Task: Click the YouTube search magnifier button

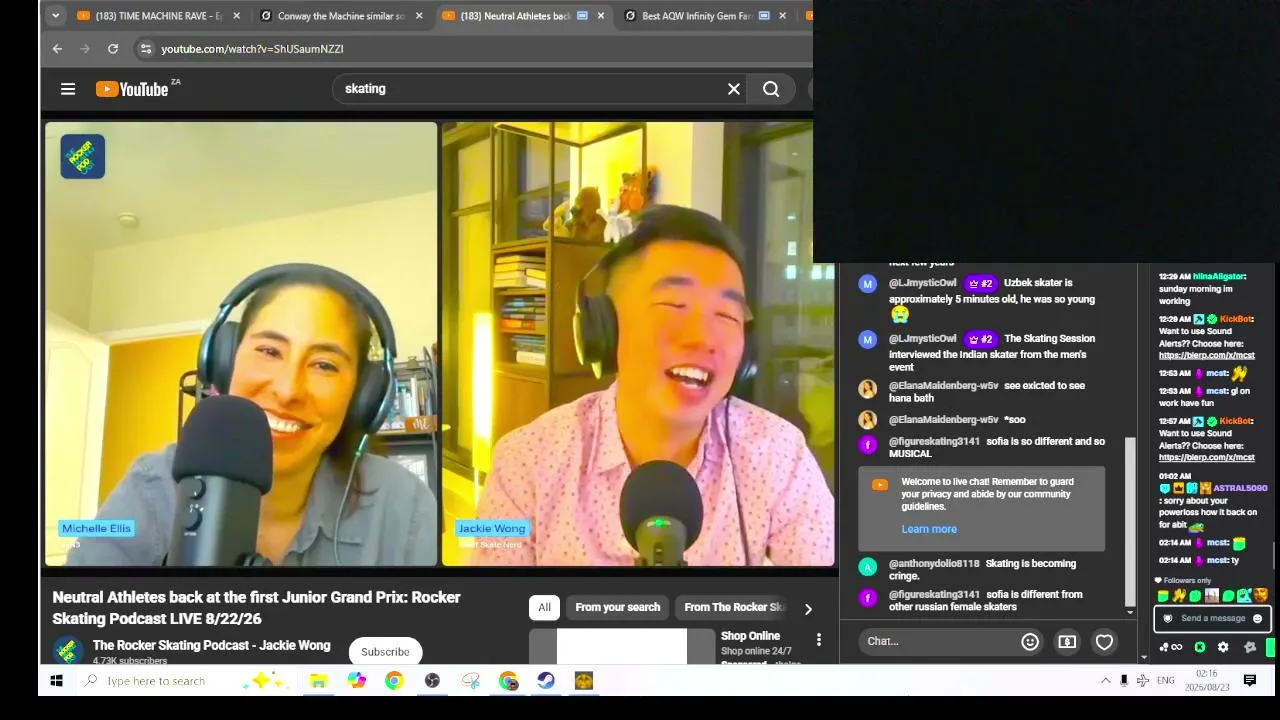Action: [771, 89]
